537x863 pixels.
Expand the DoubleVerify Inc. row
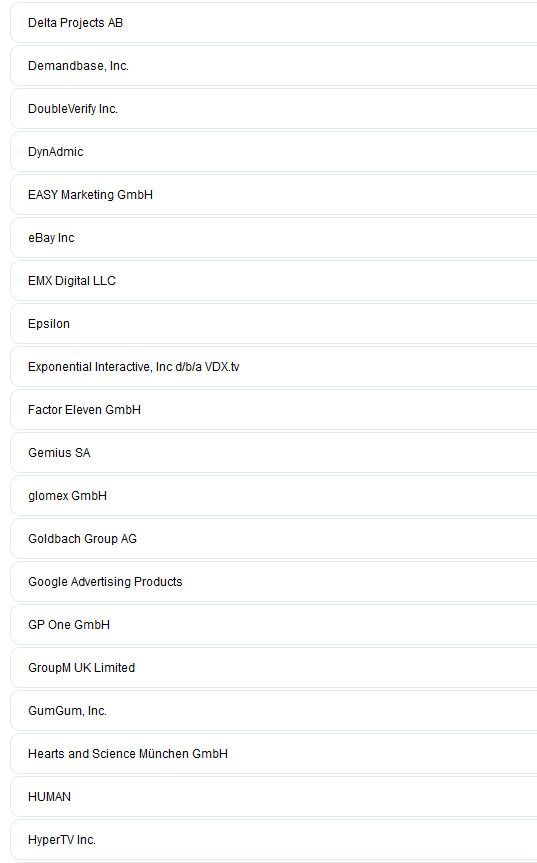point(274,108)
